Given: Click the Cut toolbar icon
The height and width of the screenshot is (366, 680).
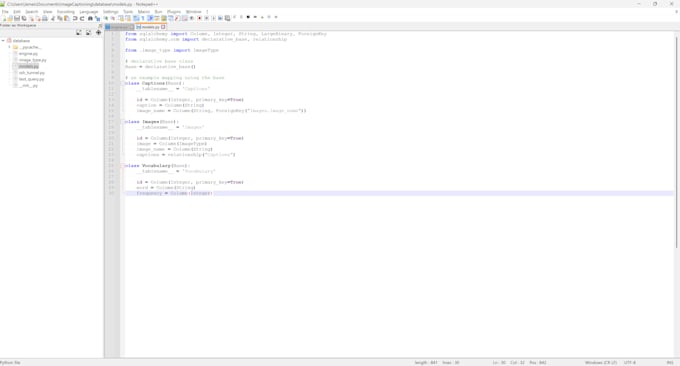Looking at the screenshot, I should click(53, 18).
